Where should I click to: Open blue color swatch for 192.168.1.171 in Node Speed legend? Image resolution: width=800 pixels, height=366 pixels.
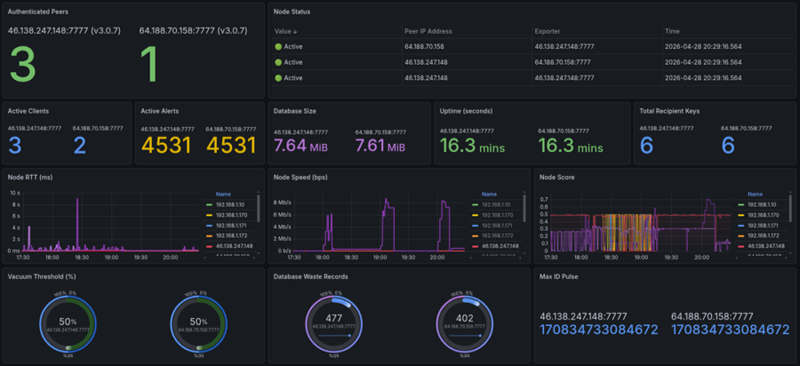point(474,225)
